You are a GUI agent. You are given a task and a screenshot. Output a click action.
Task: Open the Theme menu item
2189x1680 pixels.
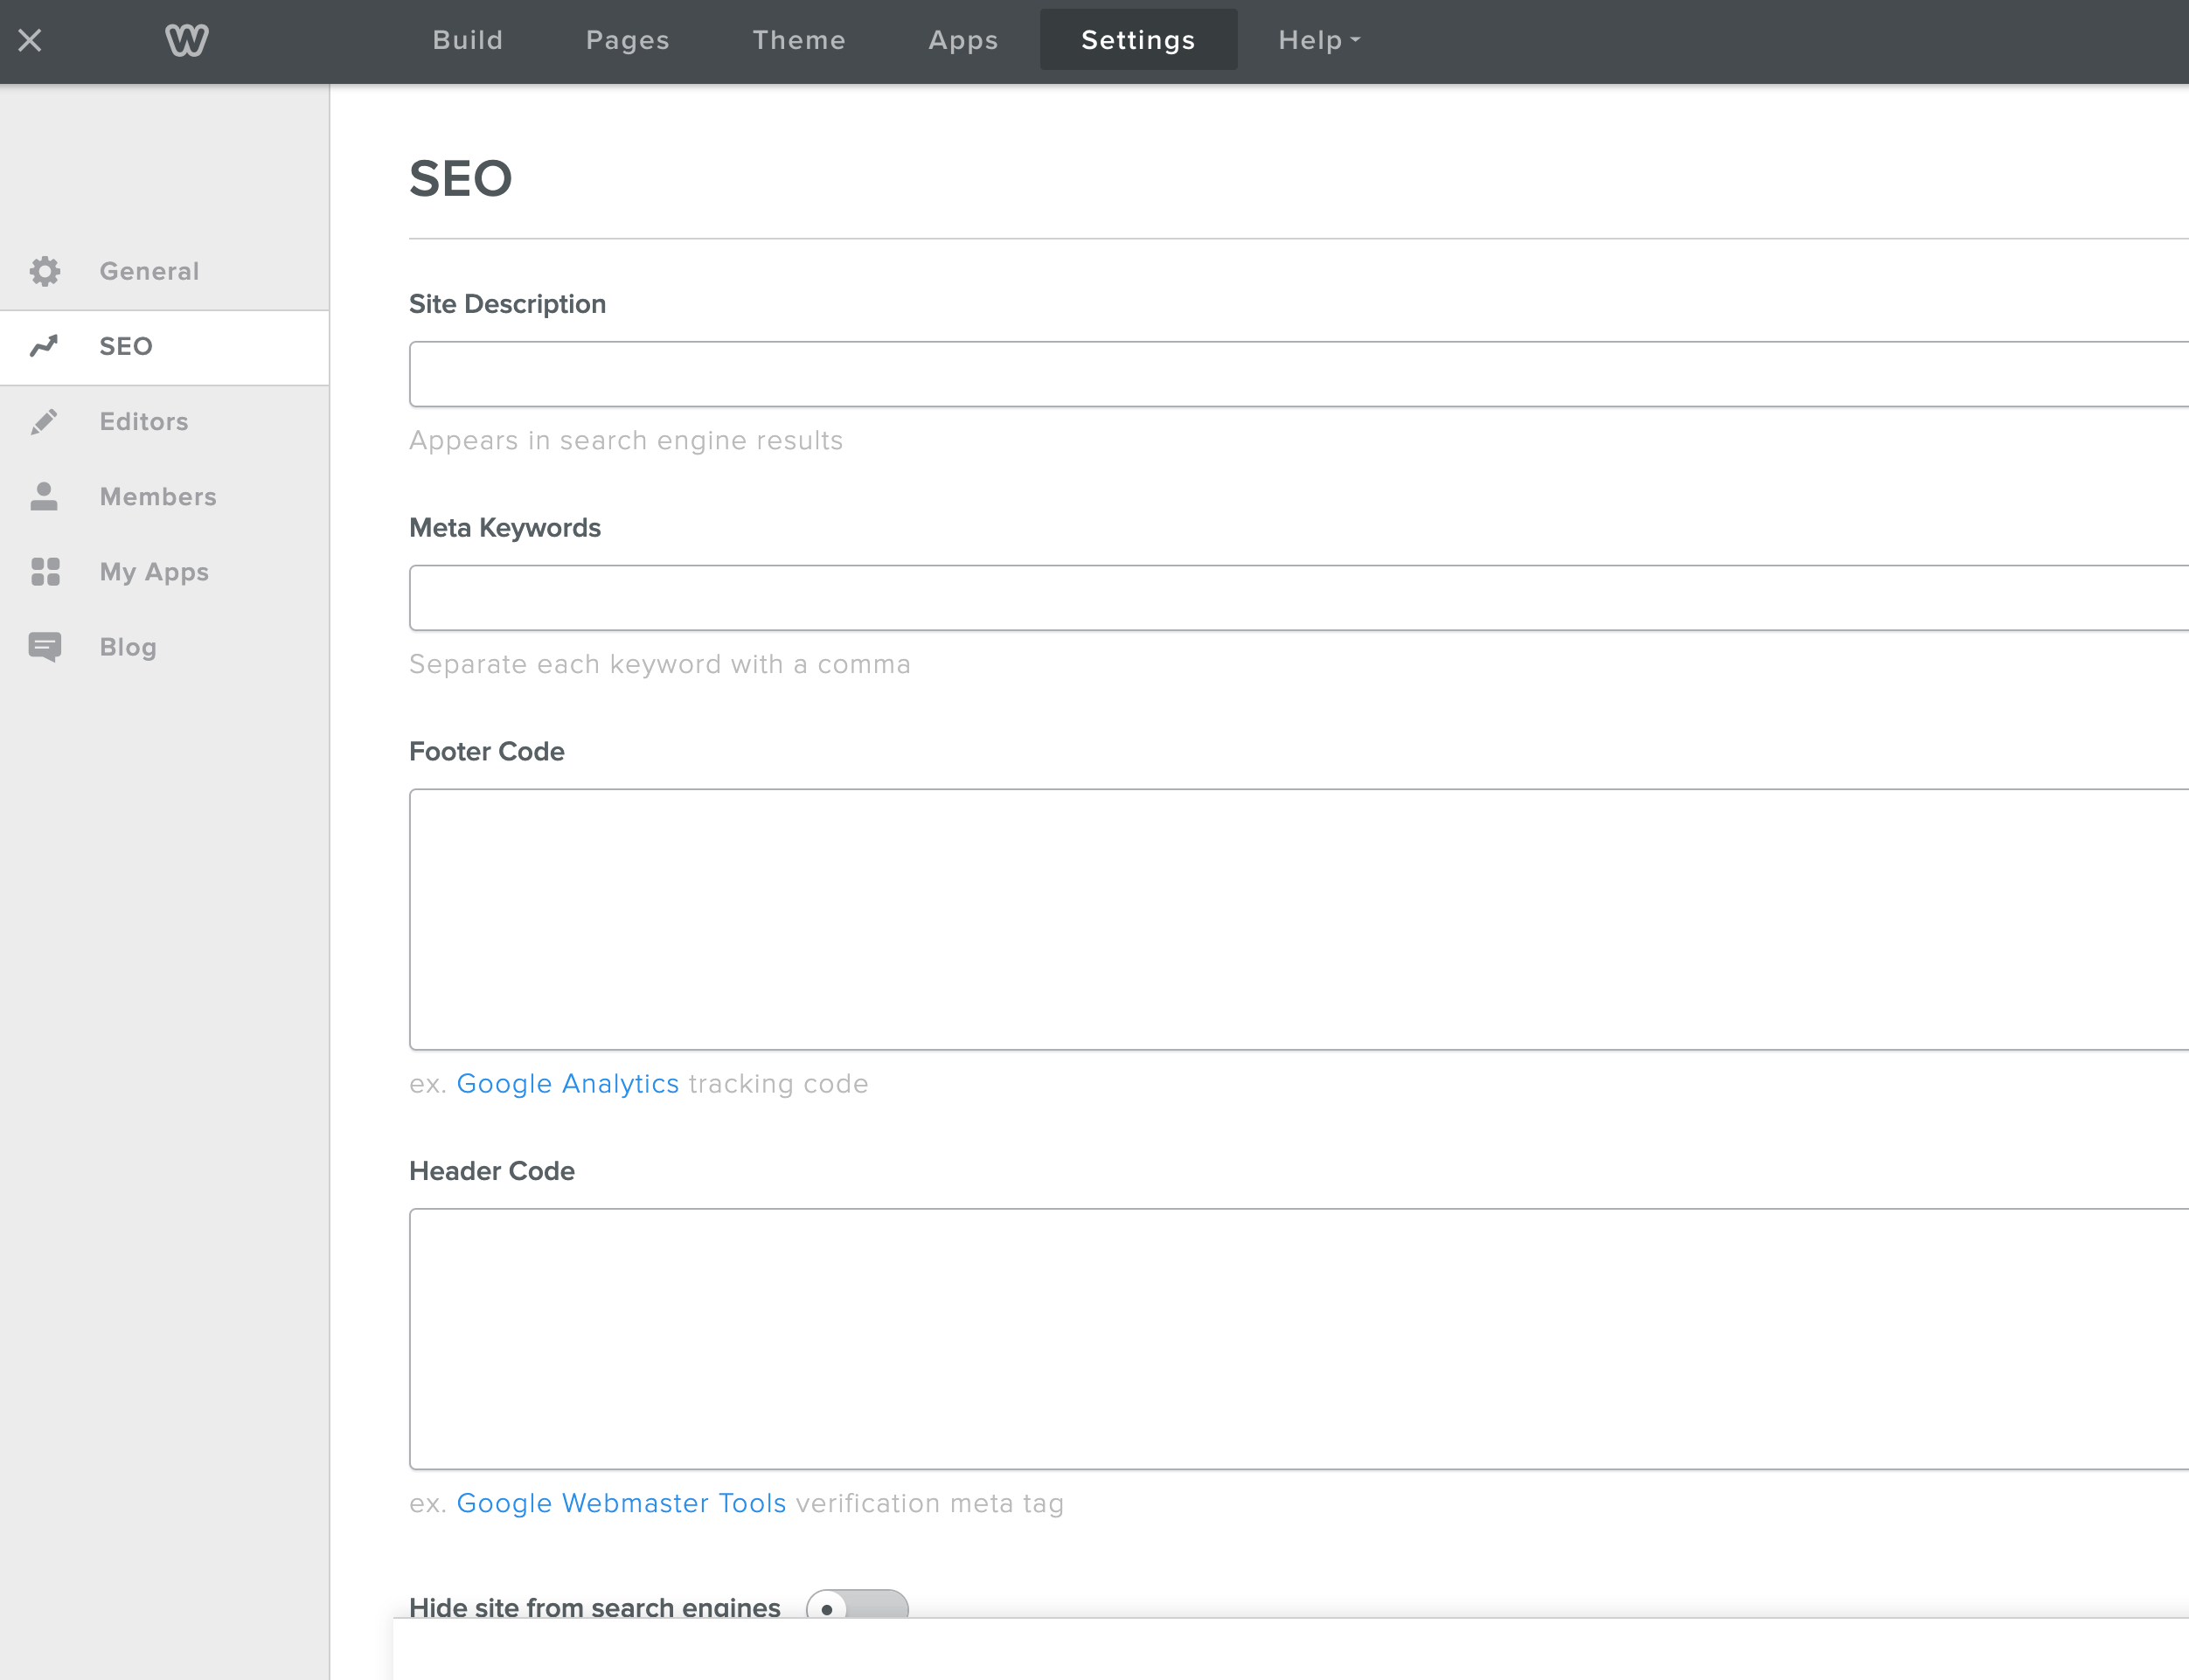pyautogui.click(x=800, y=40)
